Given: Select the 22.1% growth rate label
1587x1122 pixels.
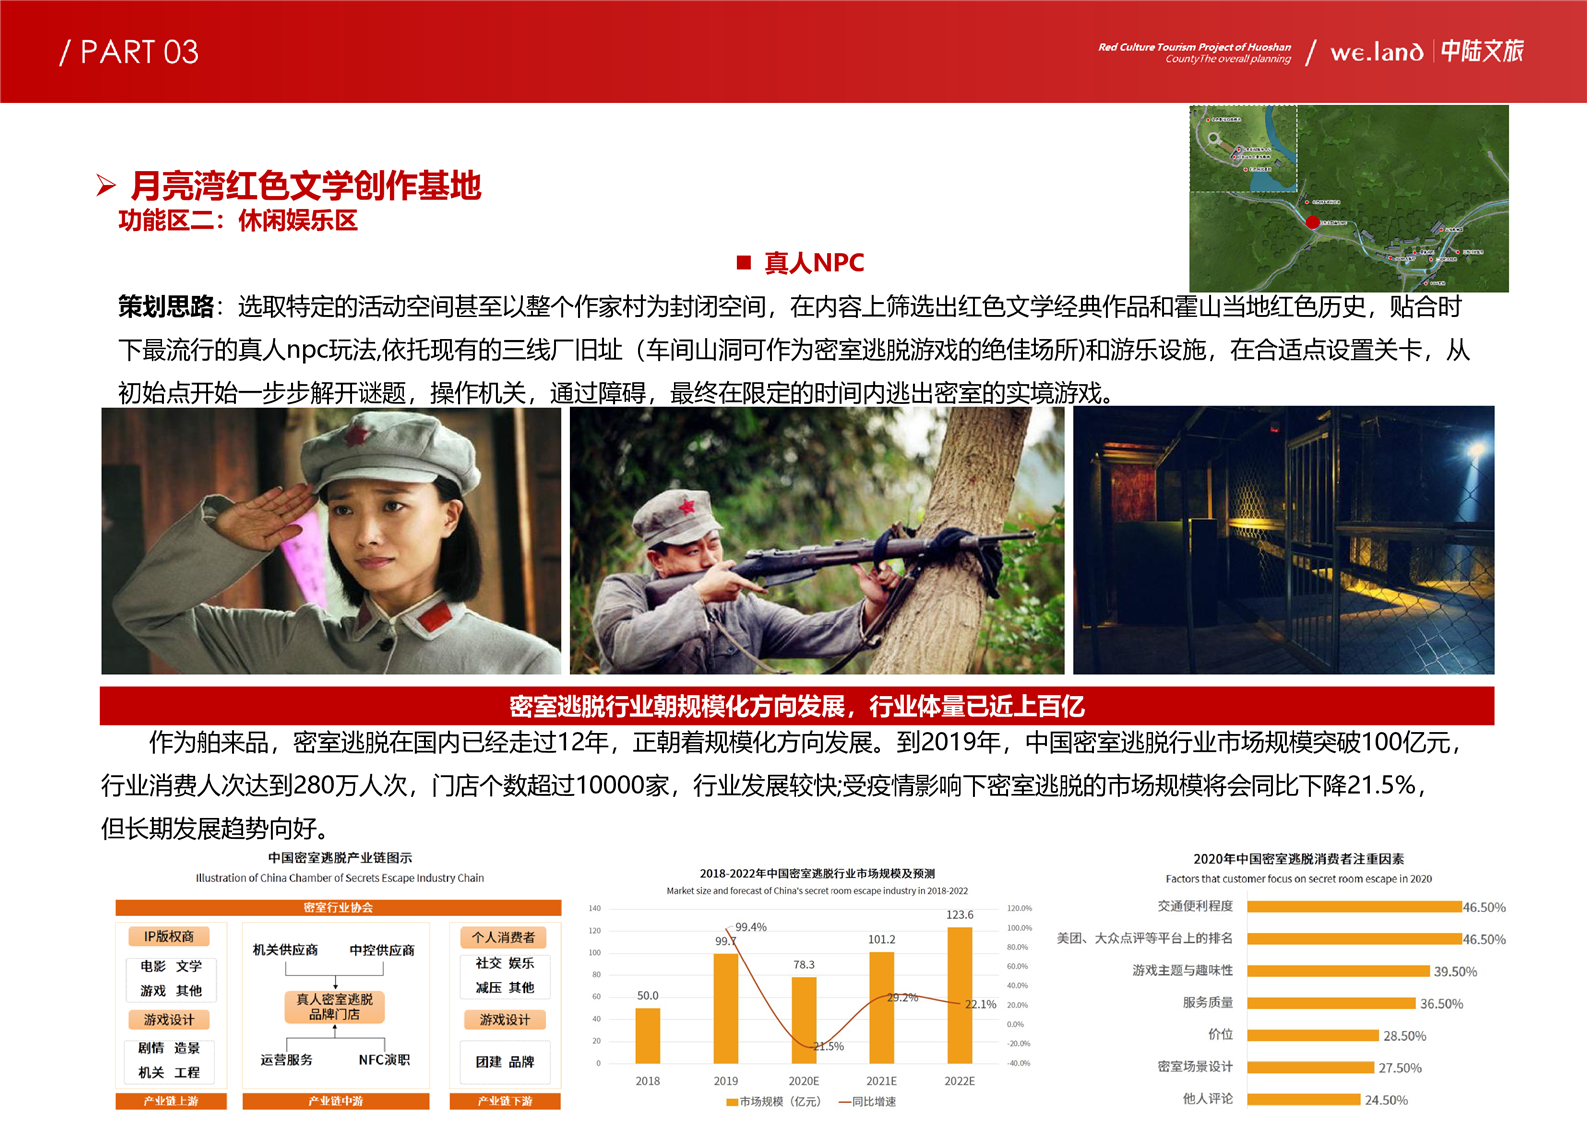Looking at the screenshot, I should [981, 1004].
